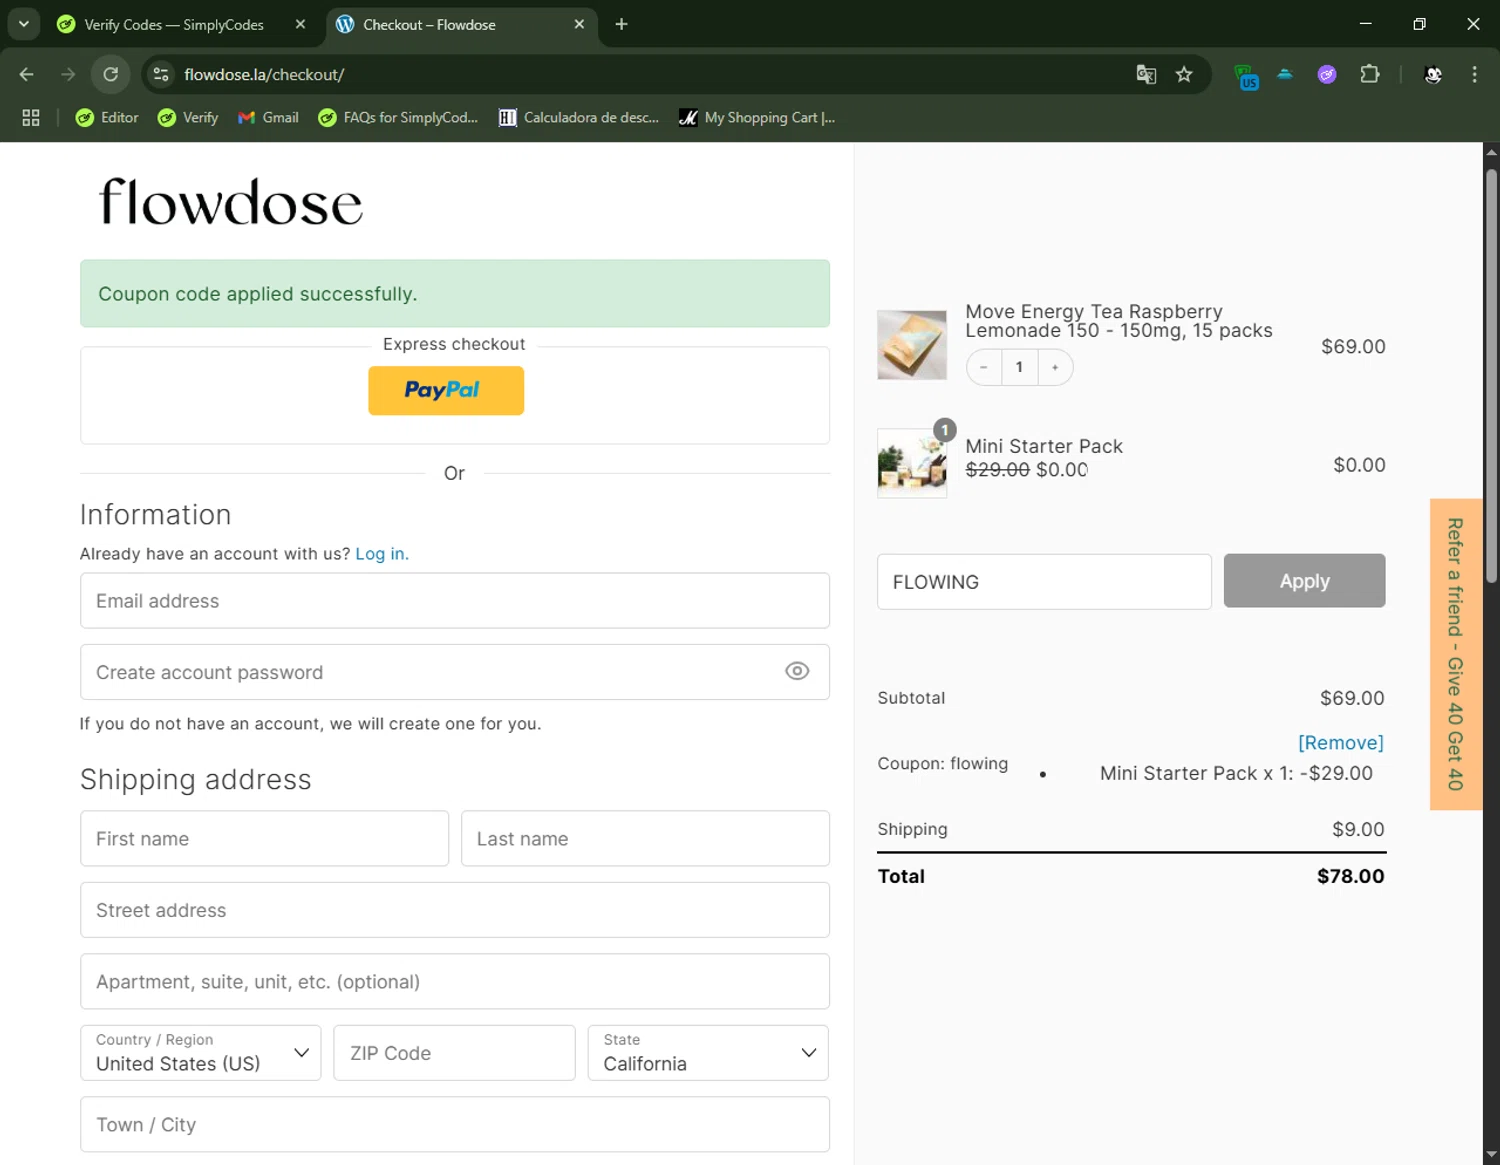Image resolution: width=1500 pixels, height=1165 pixels.
Task: Open the Refer a friend side tab
Action: point(1456,654)
